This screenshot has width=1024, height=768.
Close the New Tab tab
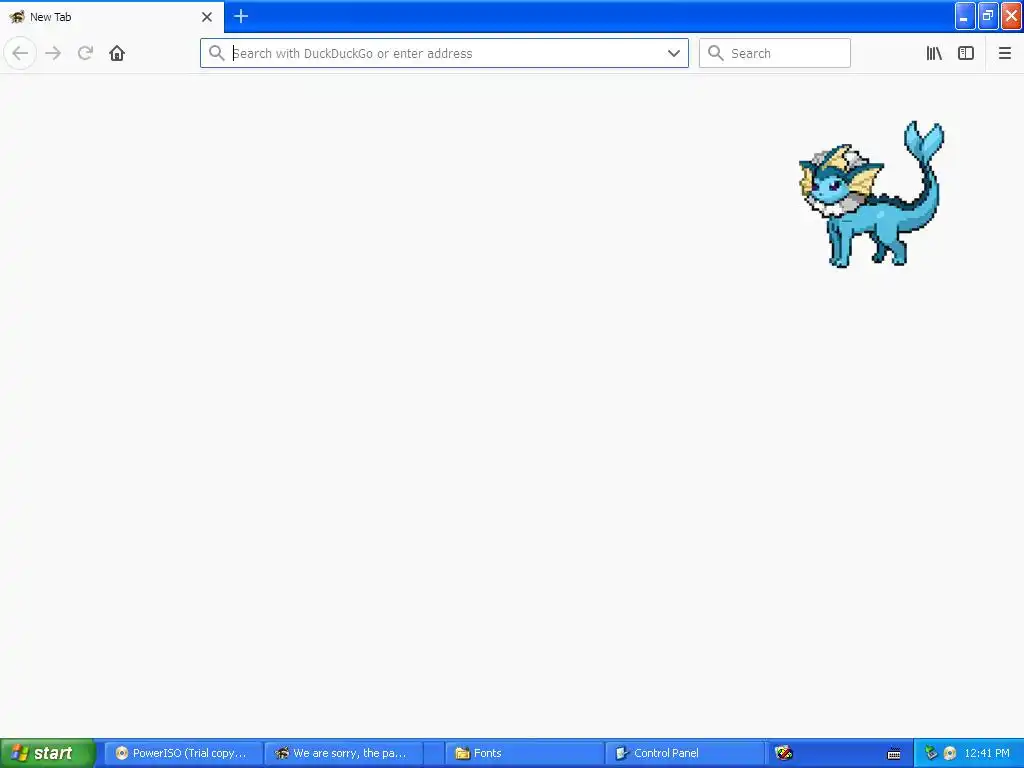(x=207, y=17)
